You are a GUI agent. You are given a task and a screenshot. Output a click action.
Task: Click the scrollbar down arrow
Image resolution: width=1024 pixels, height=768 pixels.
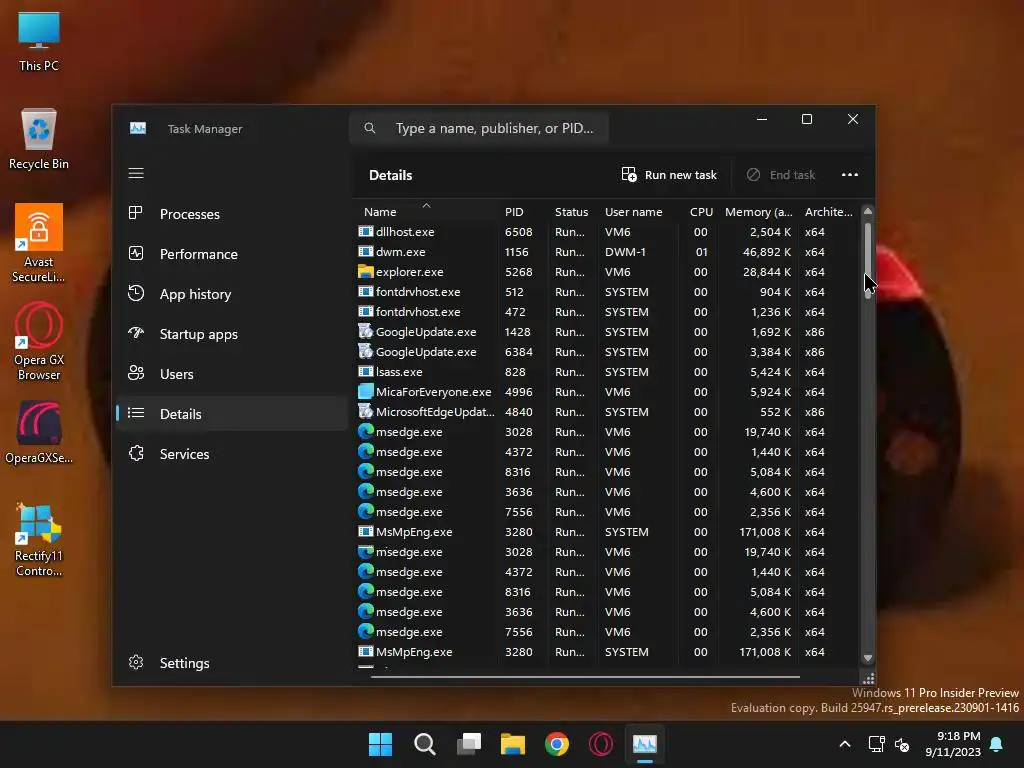(x=867, y=658)
